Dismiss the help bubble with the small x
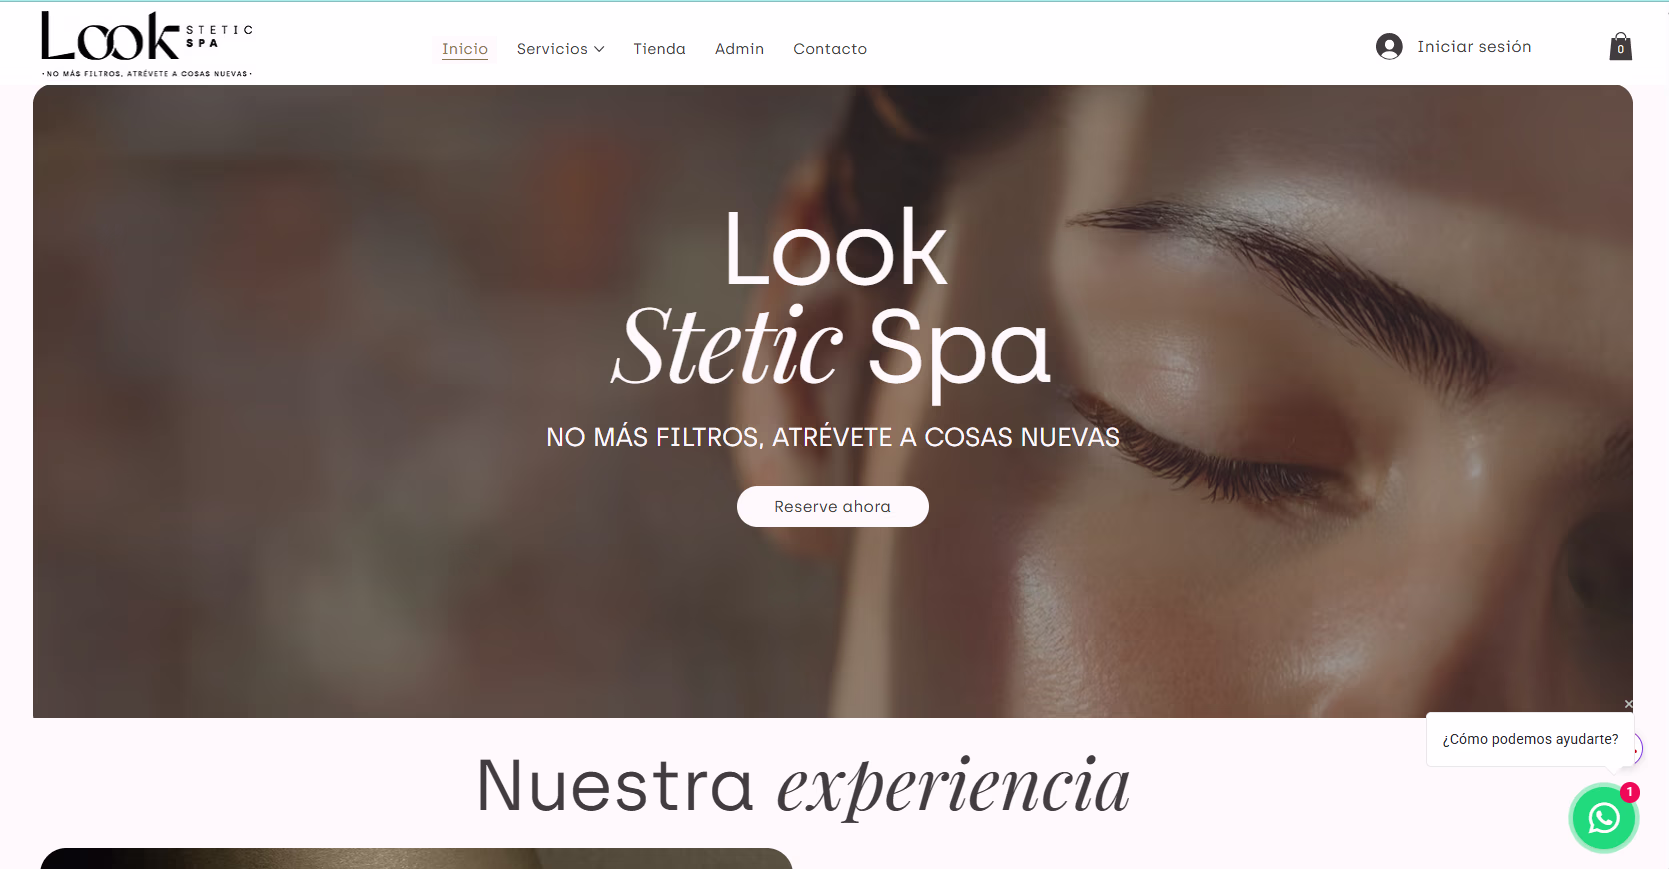 pos(1628,704)
